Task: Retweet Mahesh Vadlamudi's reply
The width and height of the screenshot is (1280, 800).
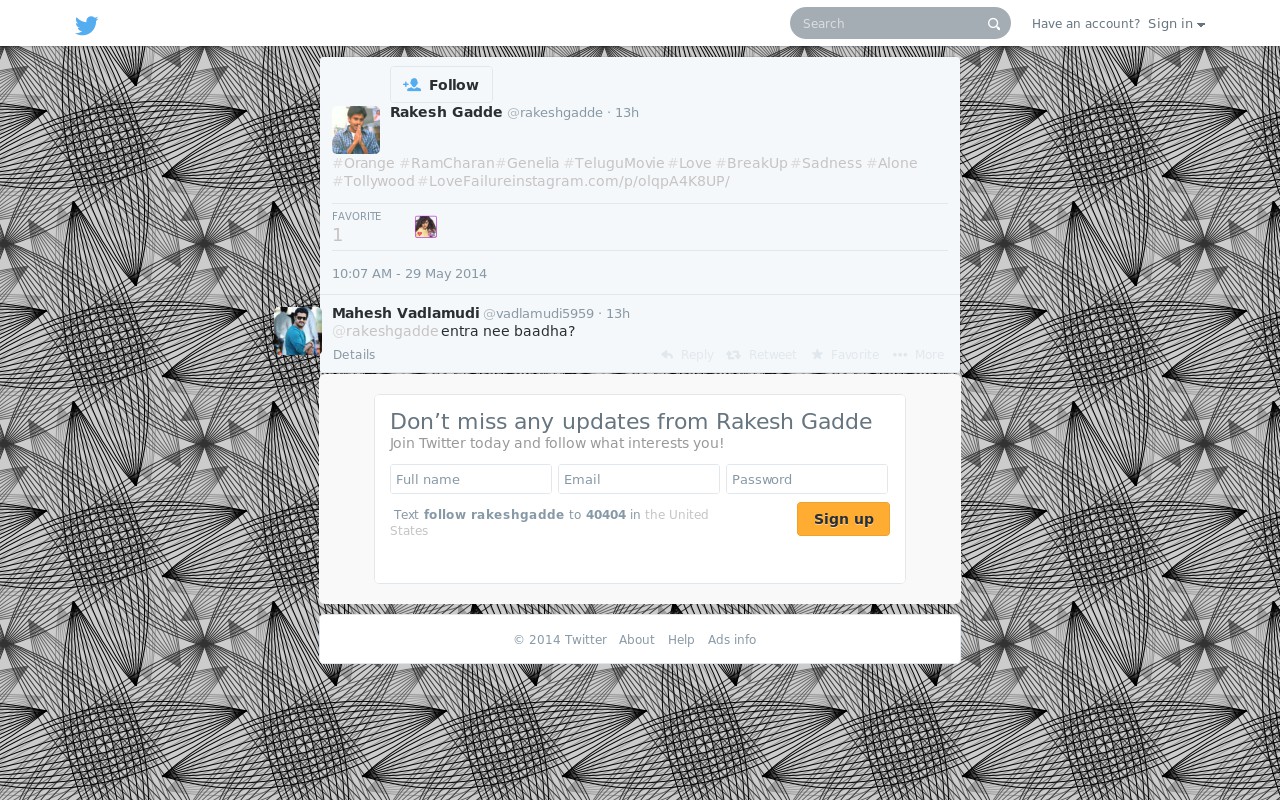Action: (x=762, y=355)
